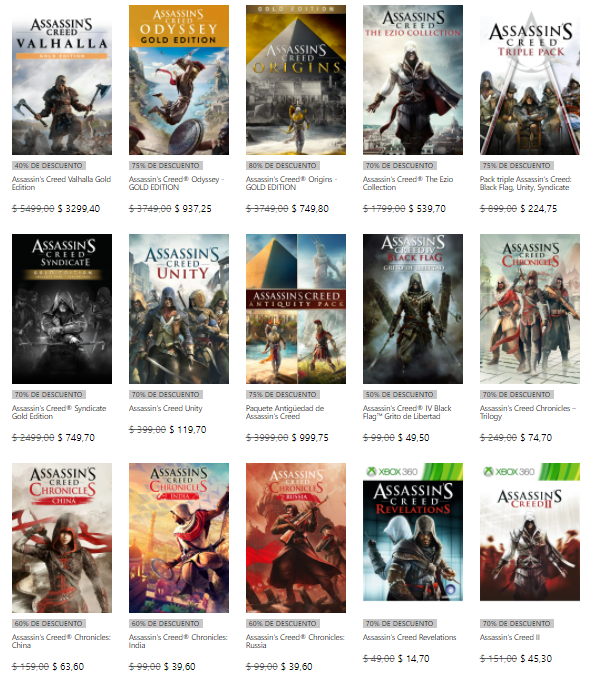Screen dimensions: 602x682
Task: Click the Odyssey Gold Edition cover art
Action: [x=179, y=80]
